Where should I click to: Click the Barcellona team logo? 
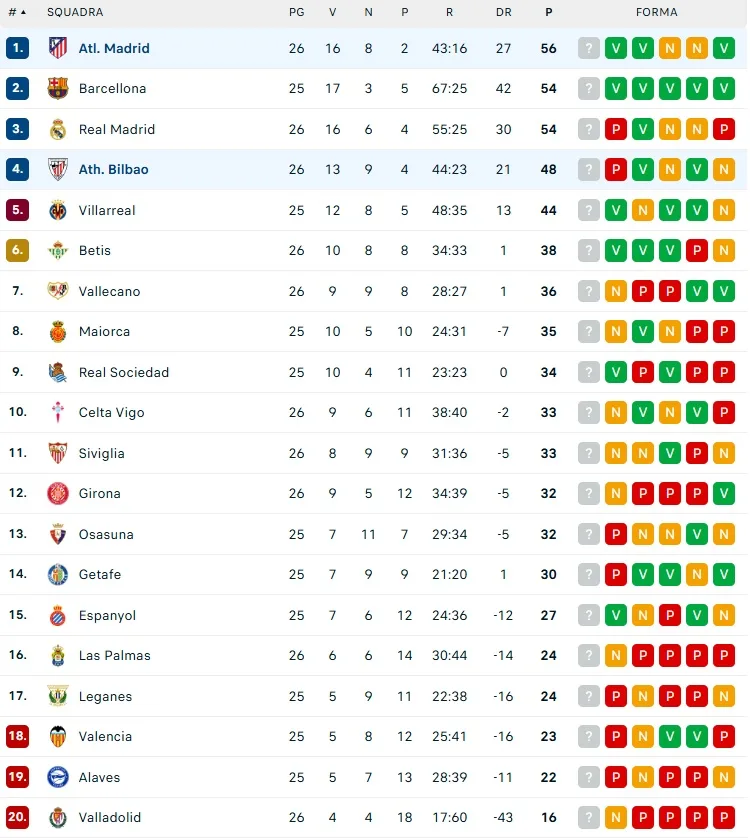click(58, 88)
